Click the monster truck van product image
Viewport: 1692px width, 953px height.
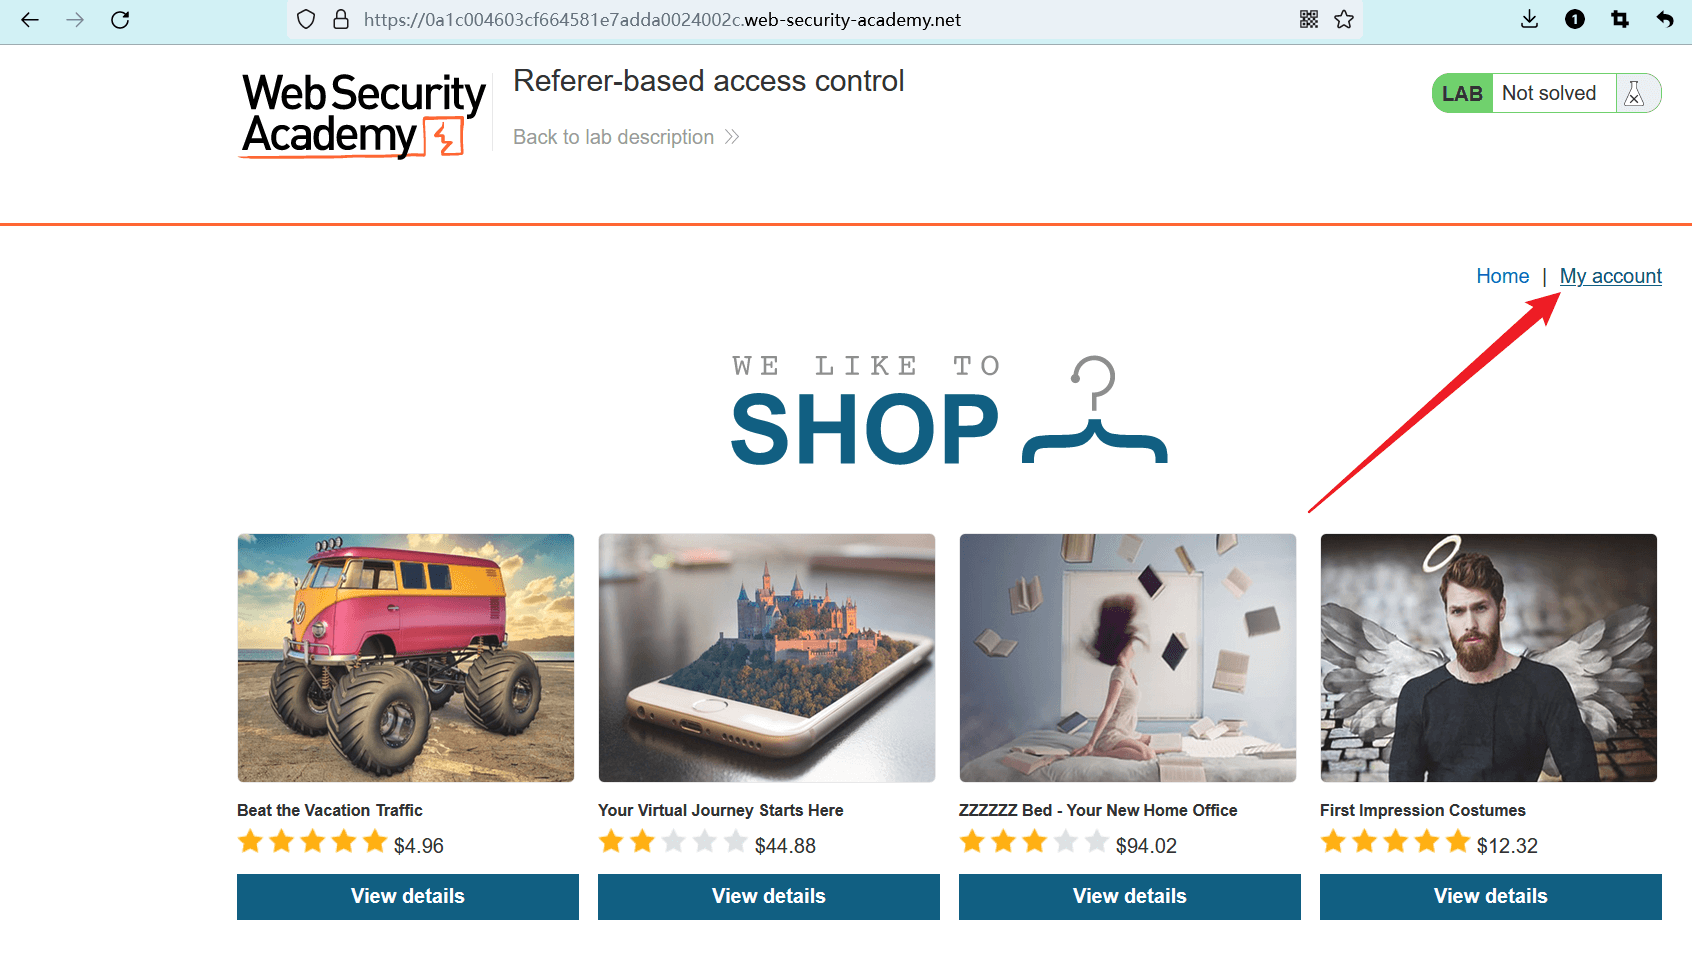click(406, 658)
